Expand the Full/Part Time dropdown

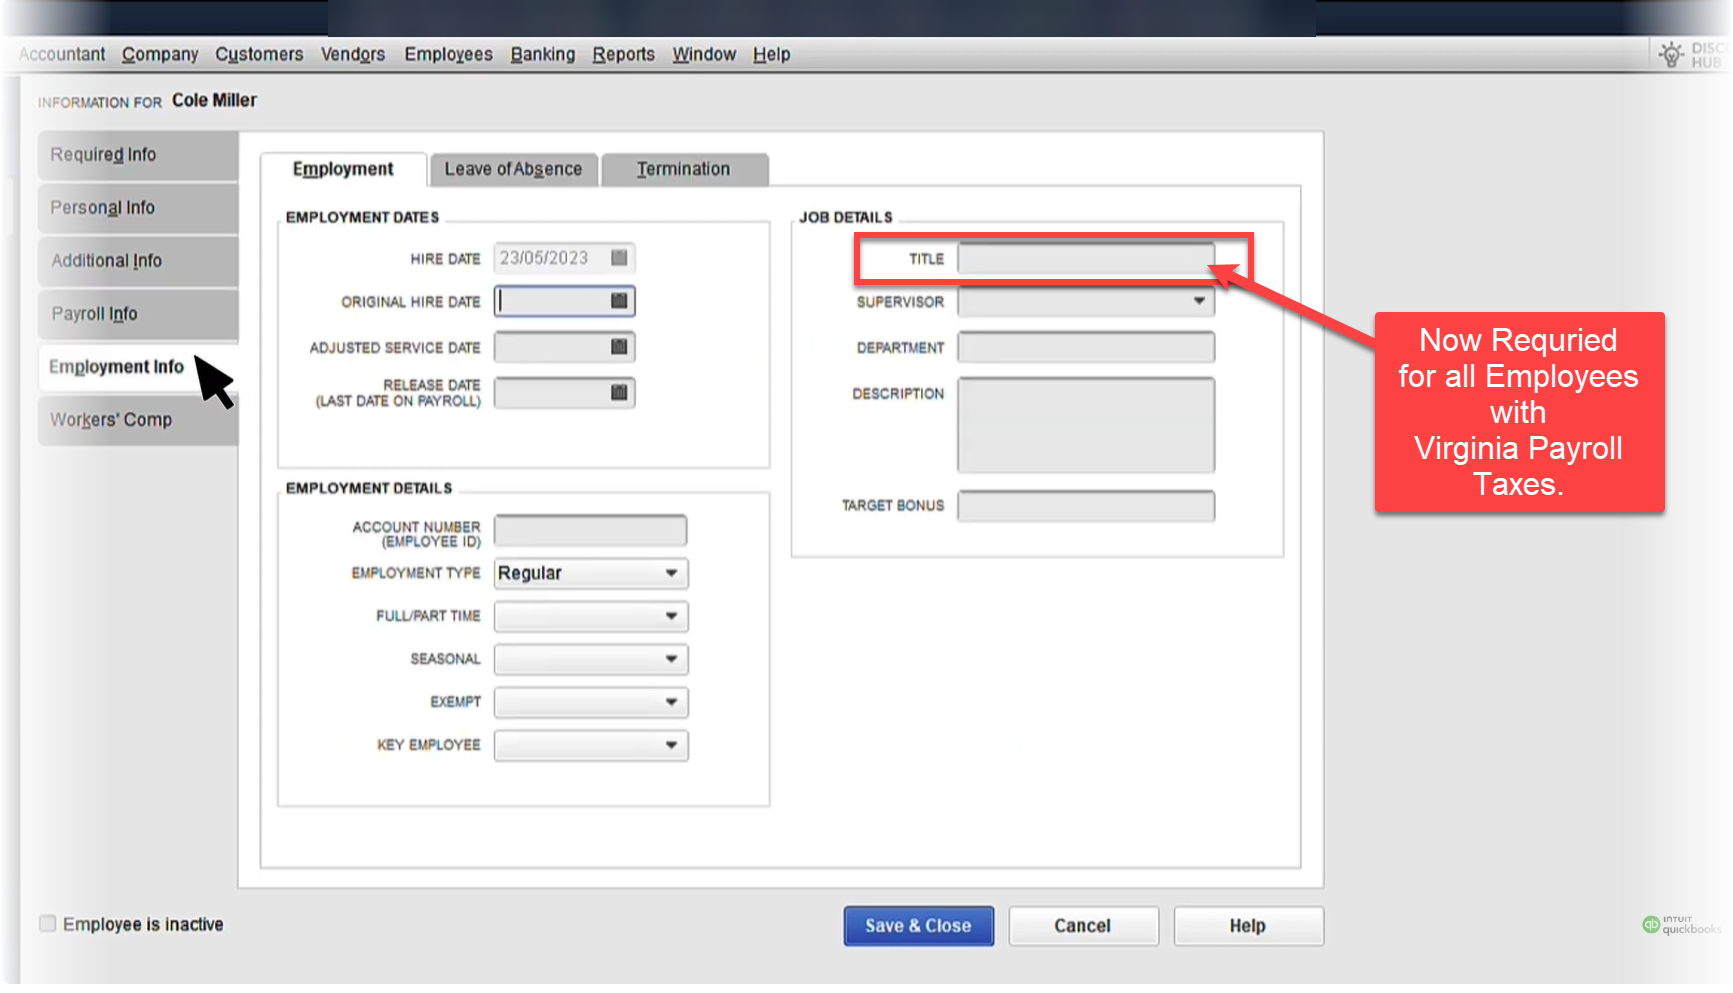[671, 616]
